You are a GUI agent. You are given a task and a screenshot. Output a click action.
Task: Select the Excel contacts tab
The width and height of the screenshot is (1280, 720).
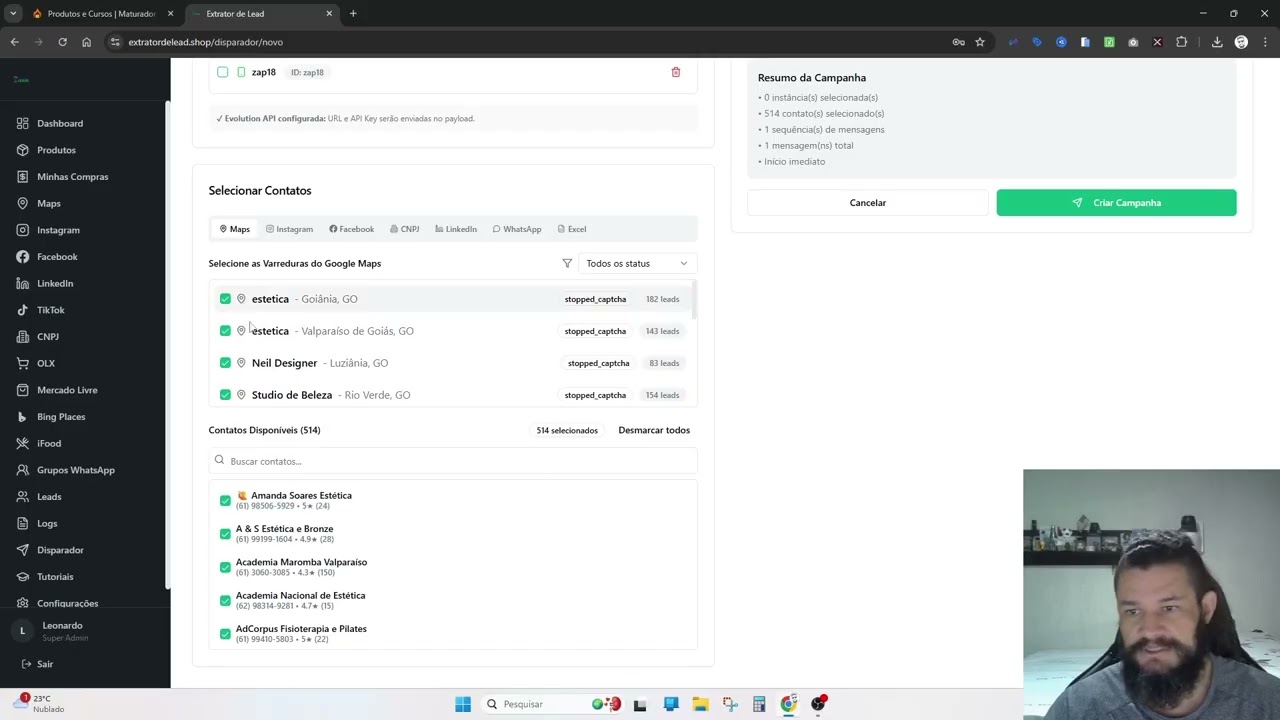pyautogui.click(x=572, y=229)
